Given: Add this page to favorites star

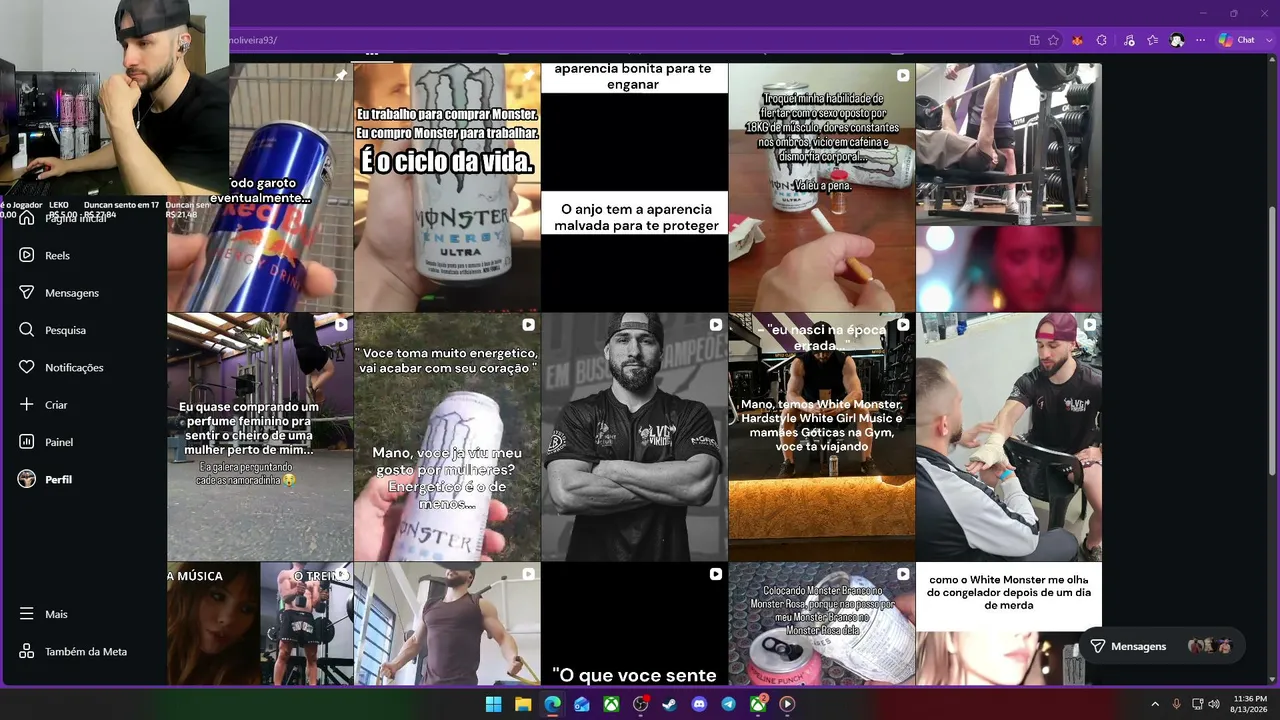Looking at the screenshot, I should [x=1054, y=40].
